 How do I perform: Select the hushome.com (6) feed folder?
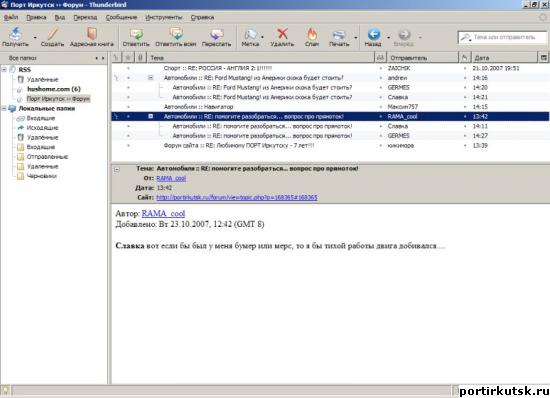click(54, 89)
